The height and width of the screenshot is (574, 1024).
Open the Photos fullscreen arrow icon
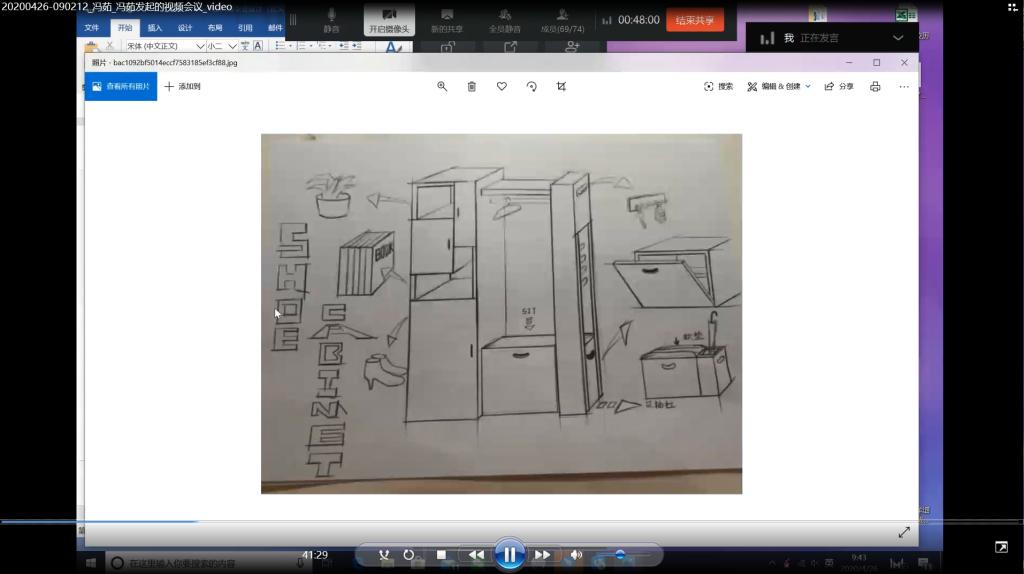904,532
